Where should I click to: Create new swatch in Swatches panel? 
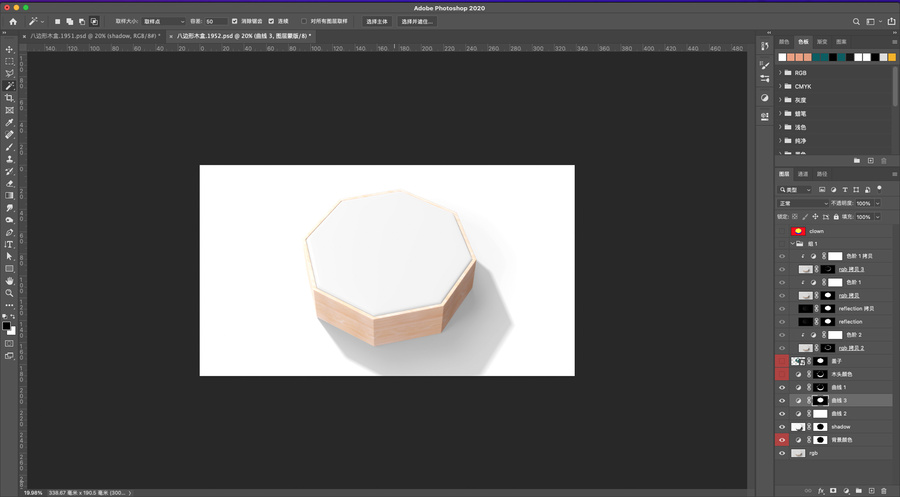click(870, 161)
